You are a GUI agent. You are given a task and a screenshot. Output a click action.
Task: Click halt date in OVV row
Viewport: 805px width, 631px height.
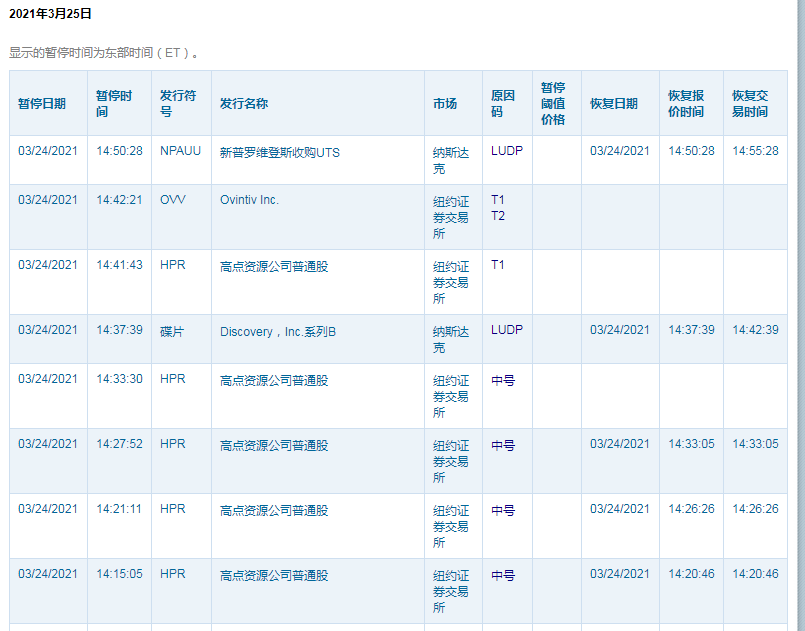(x=48, y=200)
